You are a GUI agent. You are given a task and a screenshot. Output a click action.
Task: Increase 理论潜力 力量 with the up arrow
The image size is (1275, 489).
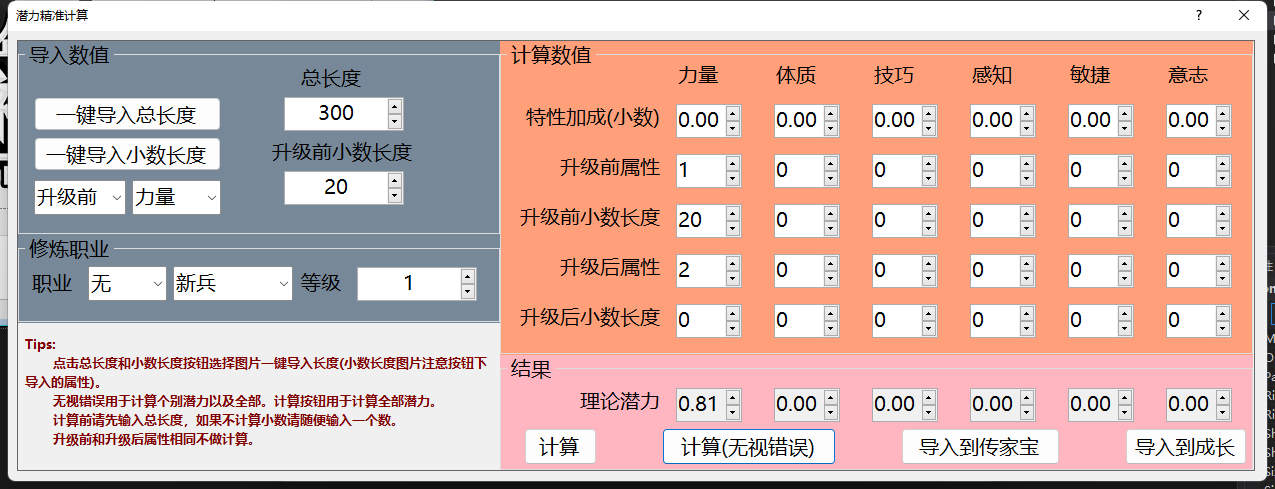[733, 397]
